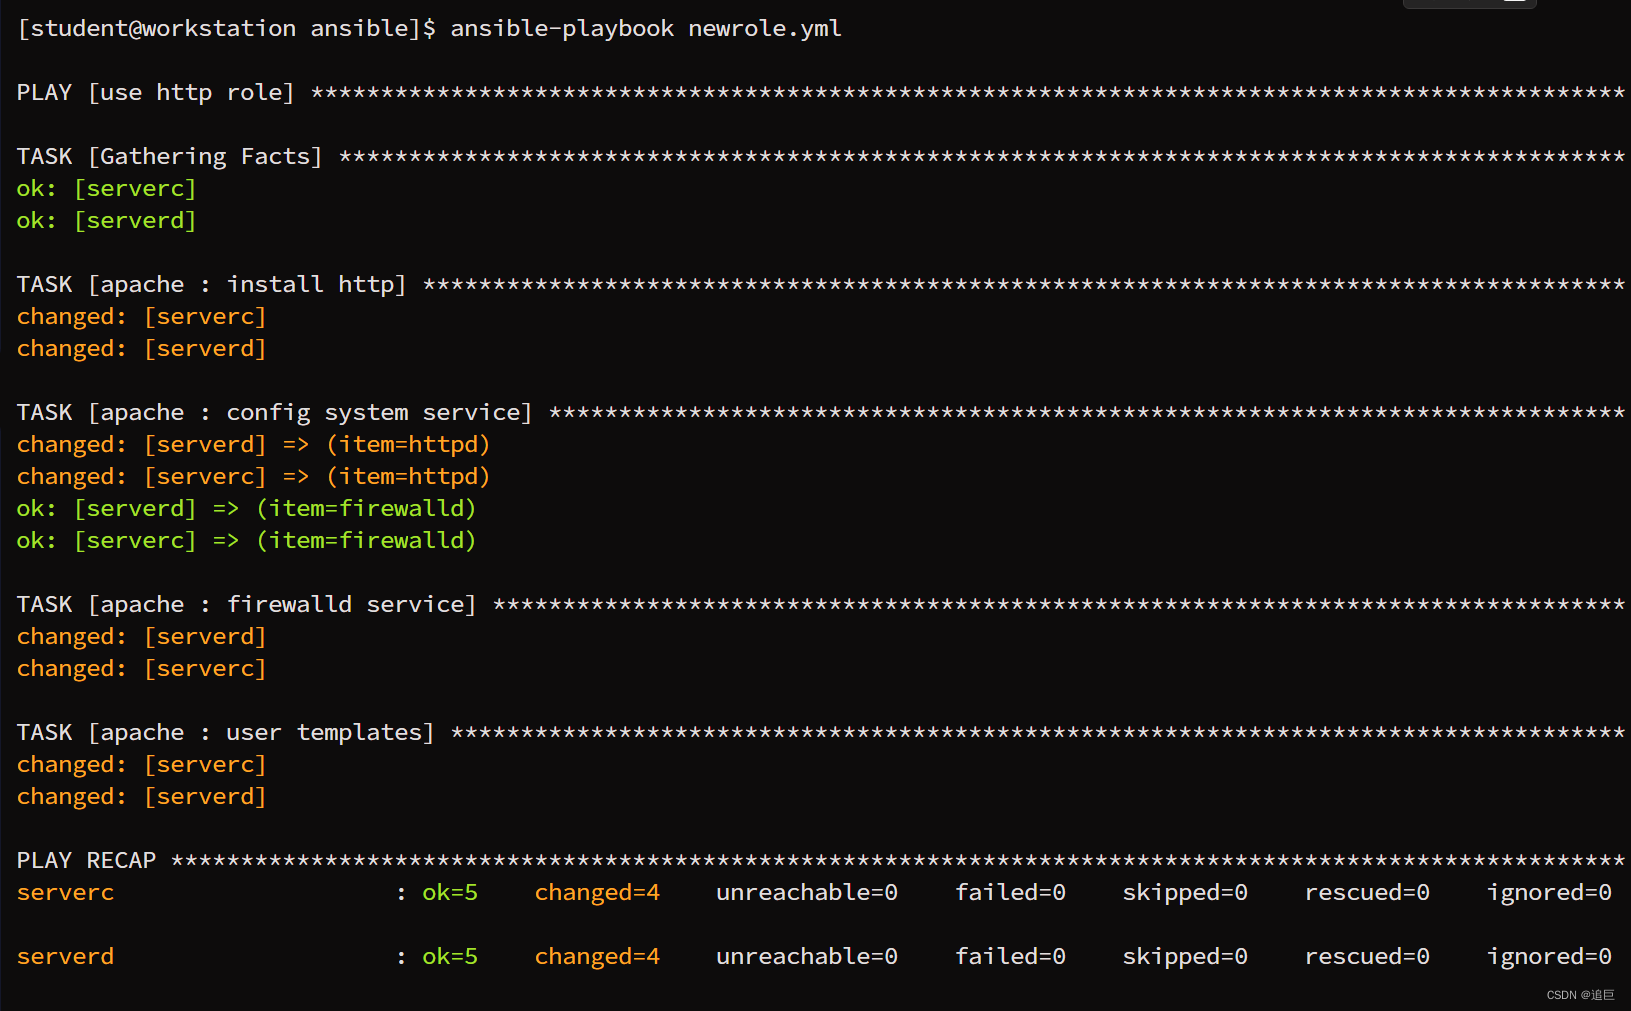Click the "ansible-playbook newrole.yml" command text
This screenshot has width=1631, height=1011.
pos(646,29)
